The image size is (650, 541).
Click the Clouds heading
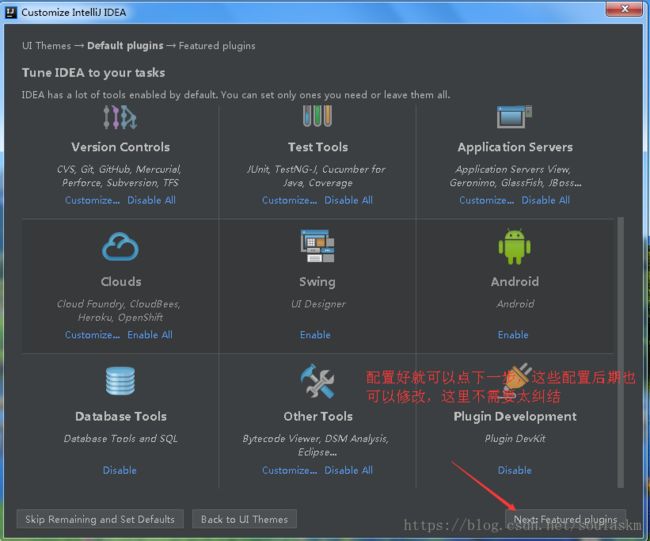pyautogui.click(x=121, y=281)
